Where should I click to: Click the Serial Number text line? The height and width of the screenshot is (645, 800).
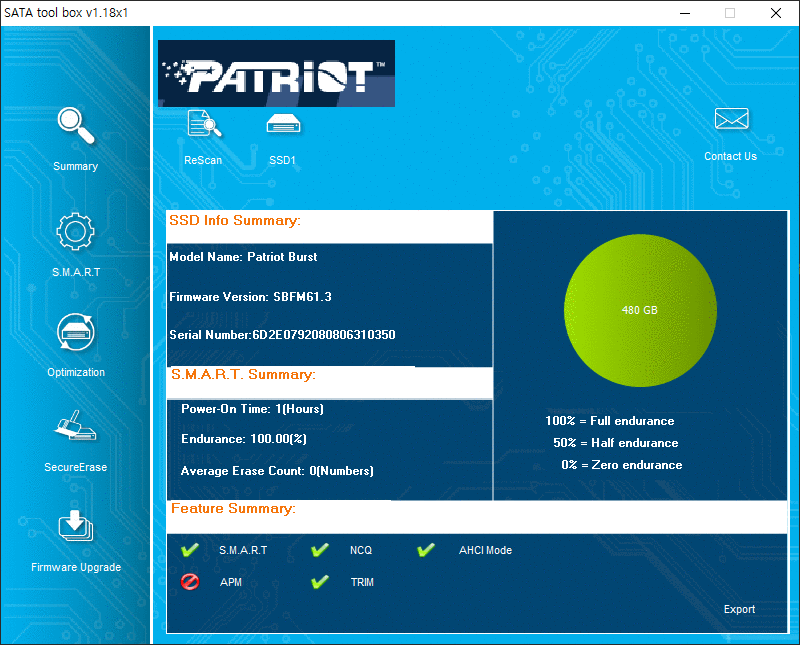click(x=282, y=334)
